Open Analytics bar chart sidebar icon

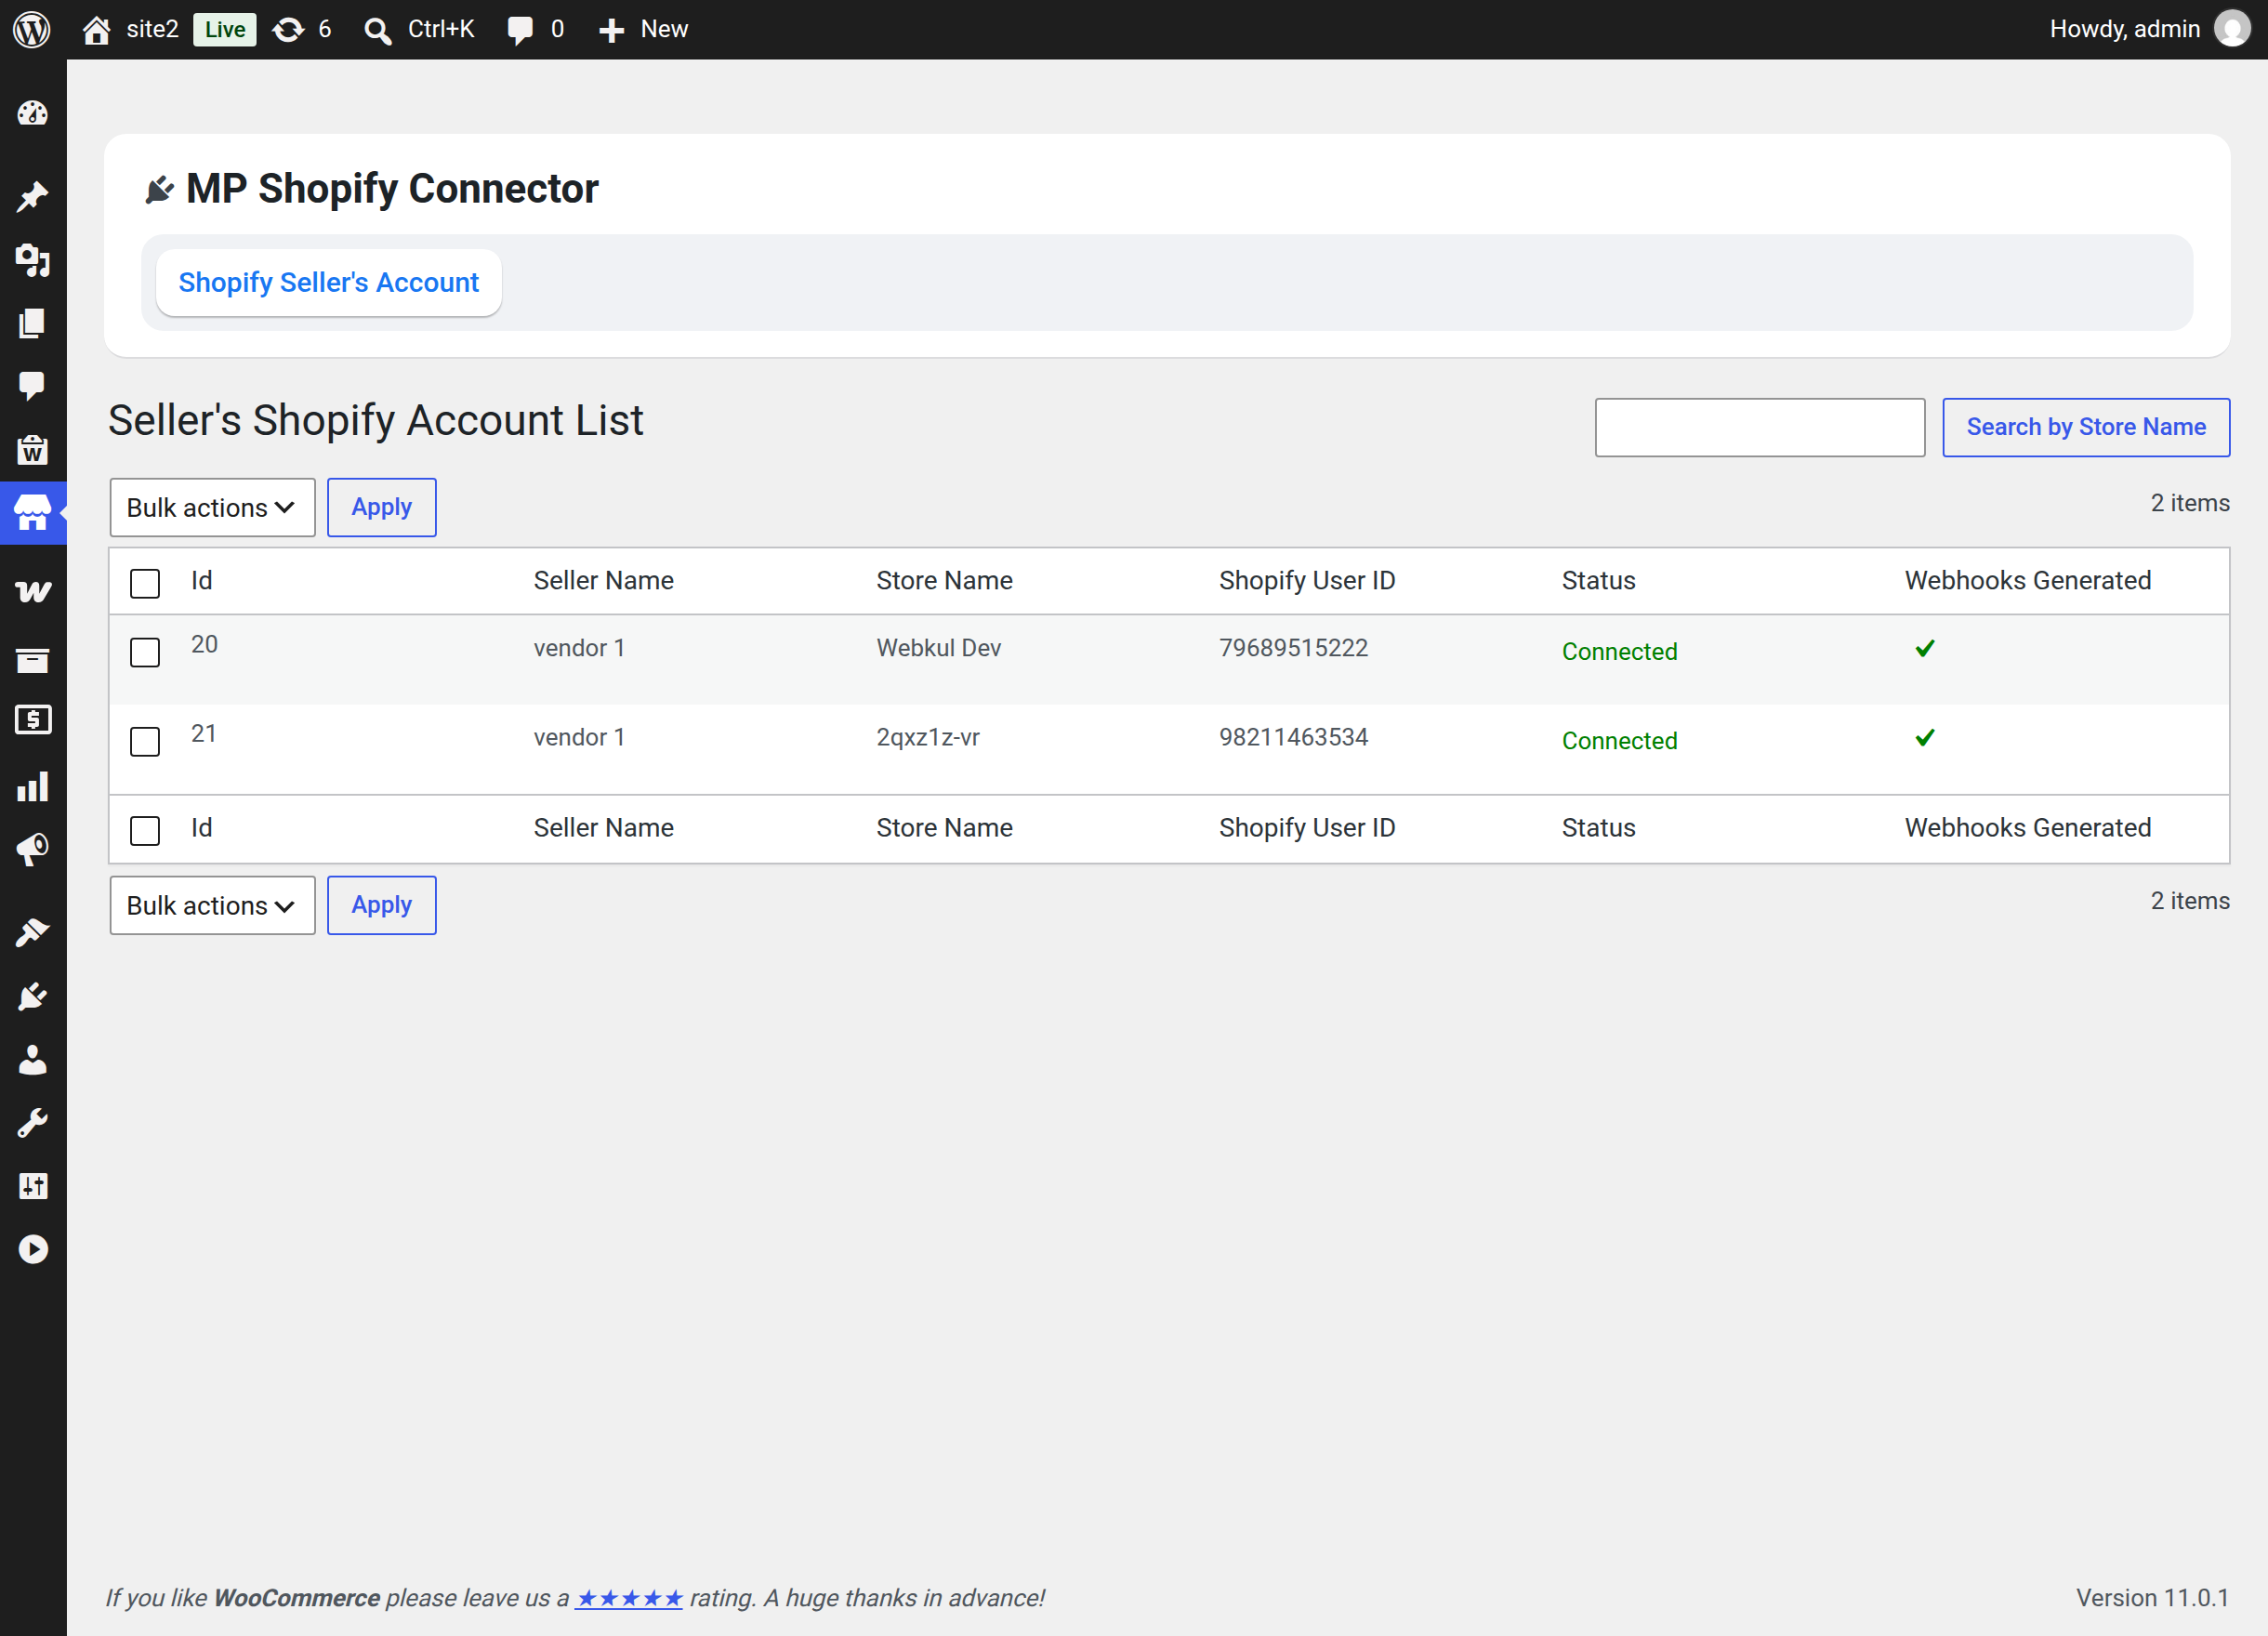(33, 786)
